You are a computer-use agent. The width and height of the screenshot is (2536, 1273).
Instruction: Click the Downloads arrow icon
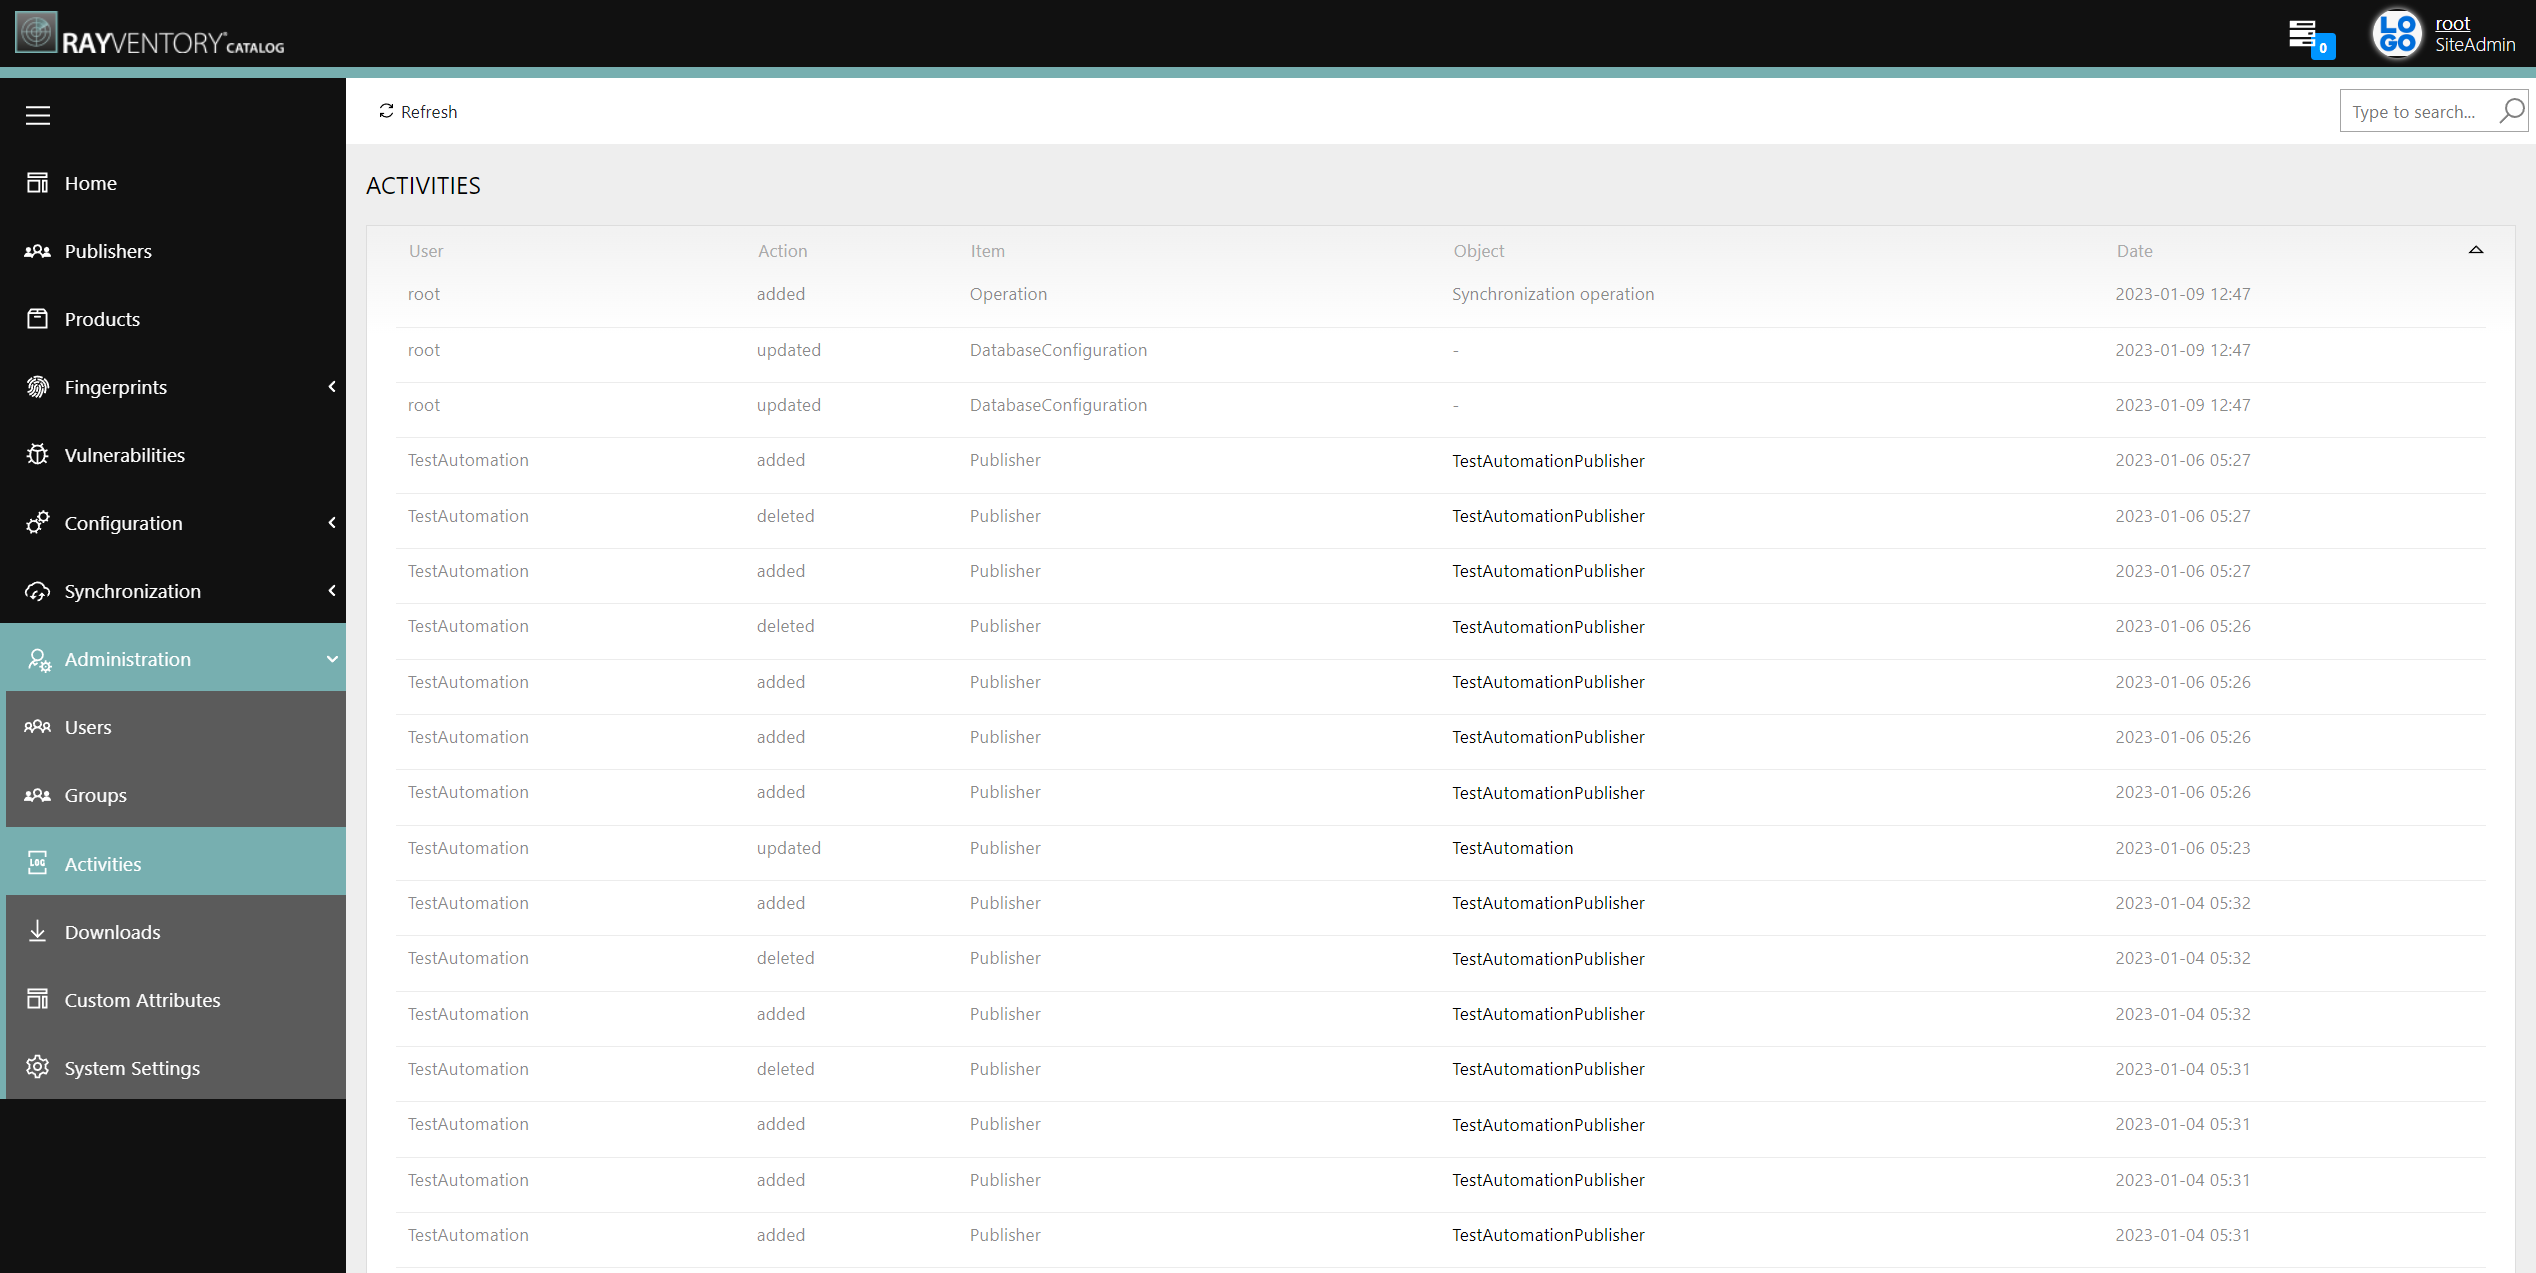tap(38, 931)
